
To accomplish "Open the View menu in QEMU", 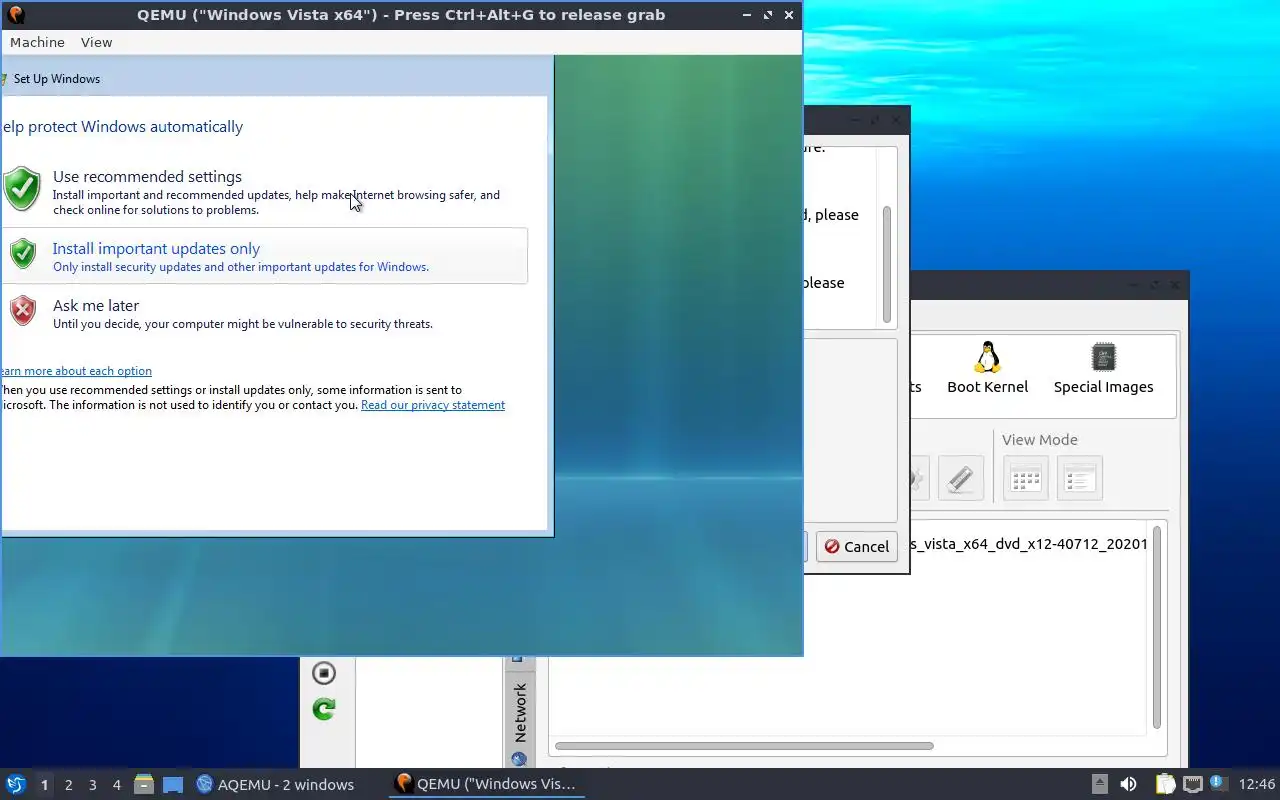I will [x=96, y=42].
